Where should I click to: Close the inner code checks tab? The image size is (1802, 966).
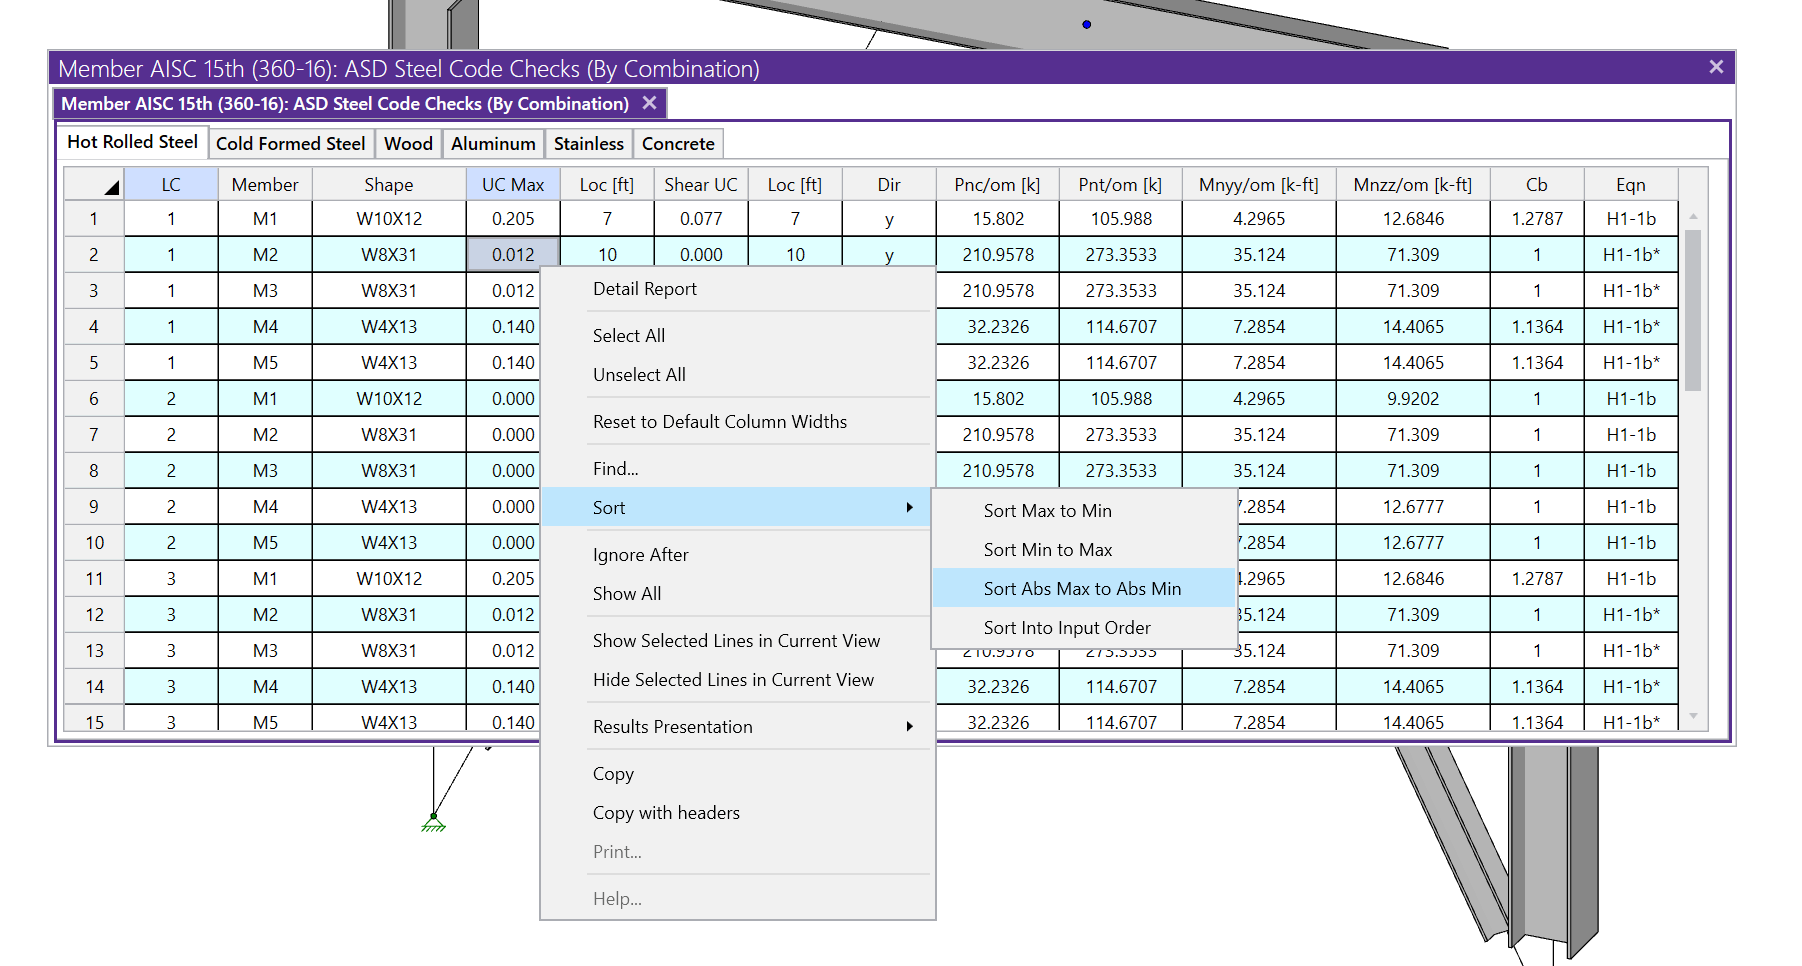pos(649,103)
